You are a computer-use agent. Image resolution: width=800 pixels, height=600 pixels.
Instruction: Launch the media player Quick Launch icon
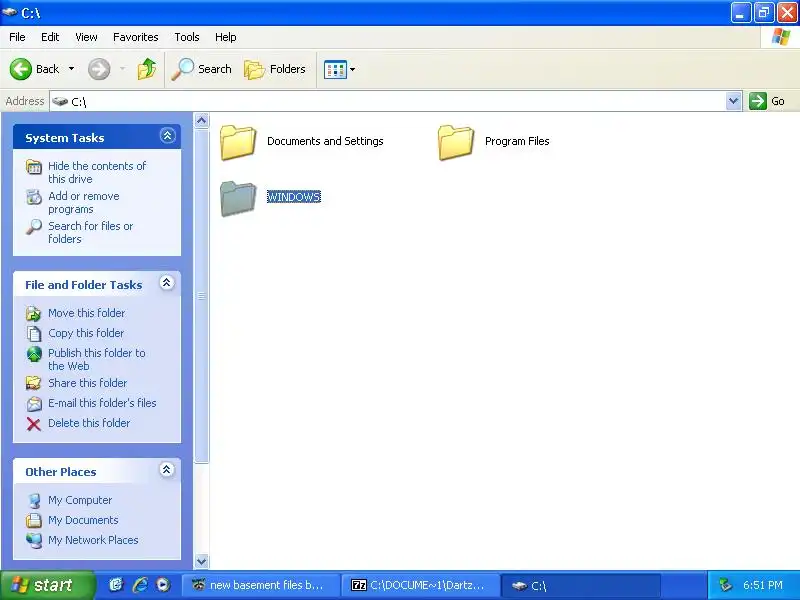(x=163, y=585)
